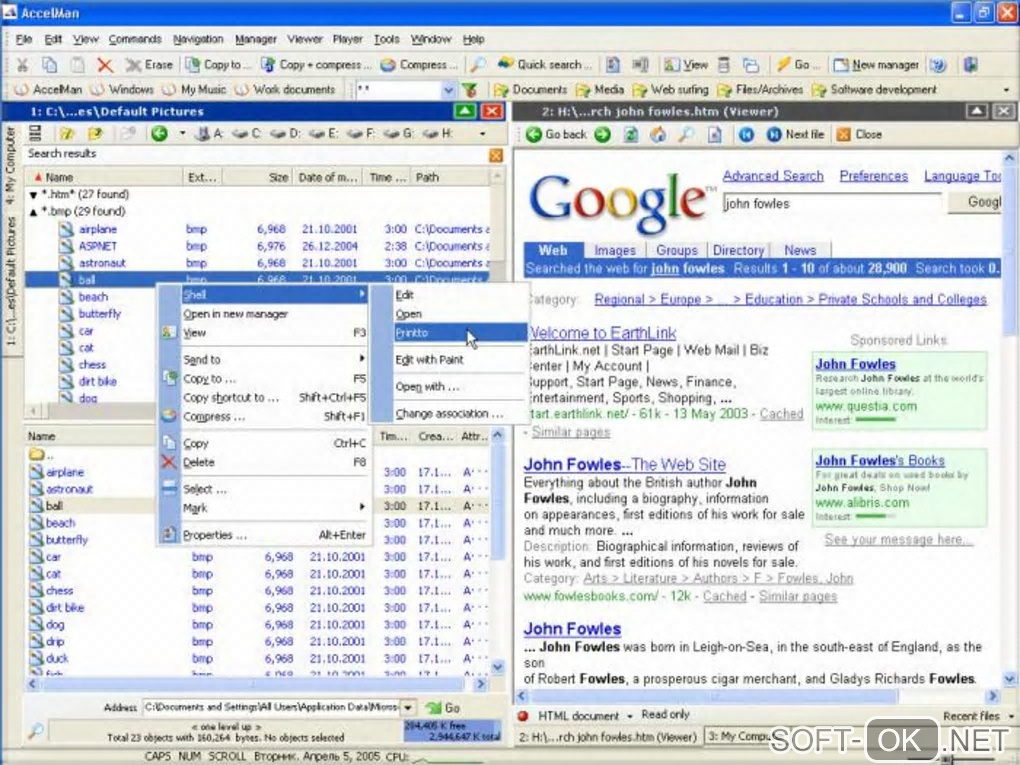
Task: Expand the Mark submenu
Action: [264, 507]
